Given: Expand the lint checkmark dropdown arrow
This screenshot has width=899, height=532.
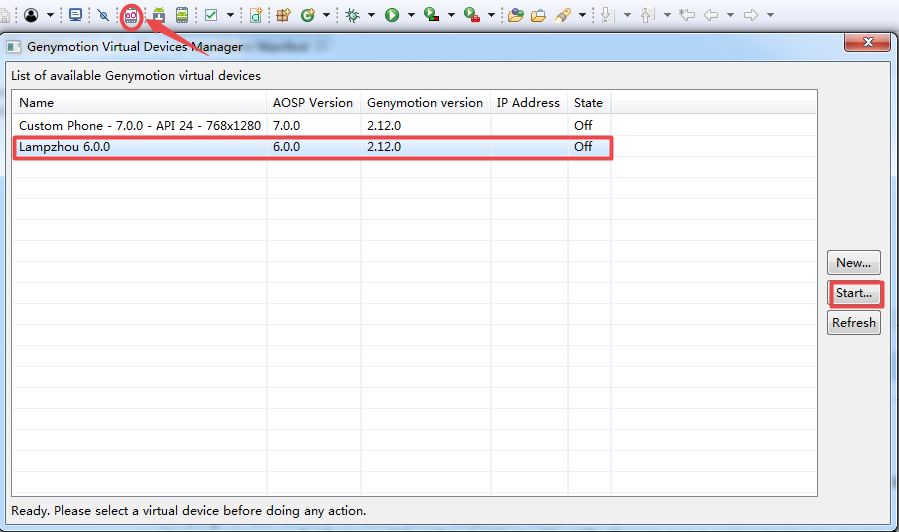Looking at the screenshot, I should coord(230,15).
